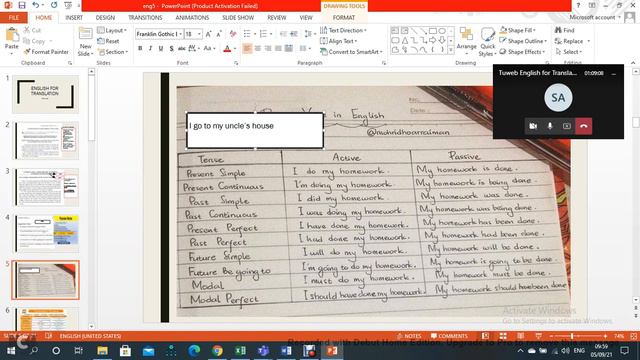Save the presentation from quick access toolbar

pos(22,5)
